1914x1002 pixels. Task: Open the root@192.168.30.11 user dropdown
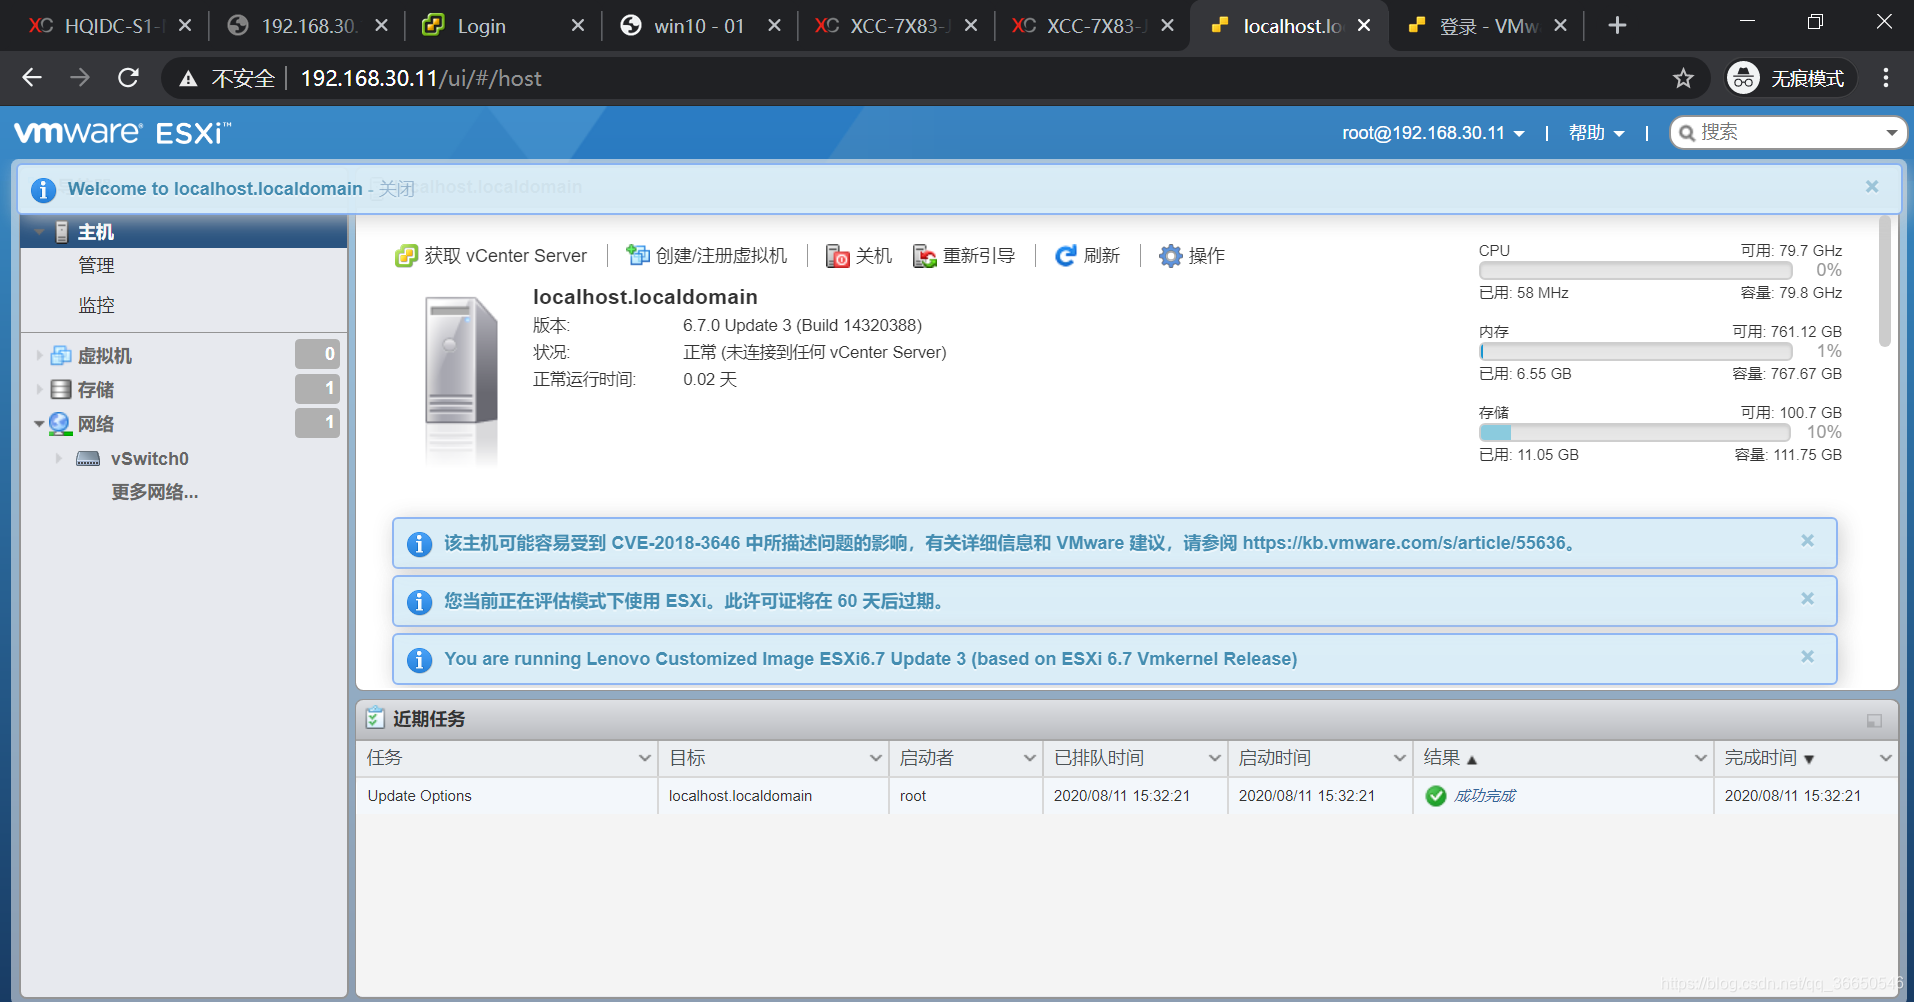pyautogui.click(x=1433, y=133)
